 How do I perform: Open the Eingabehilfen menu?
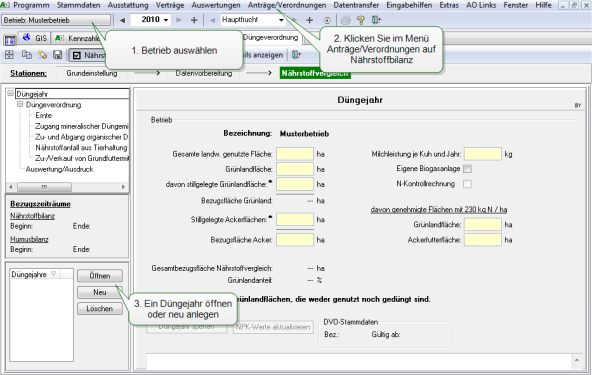click(x=409, y=5)
